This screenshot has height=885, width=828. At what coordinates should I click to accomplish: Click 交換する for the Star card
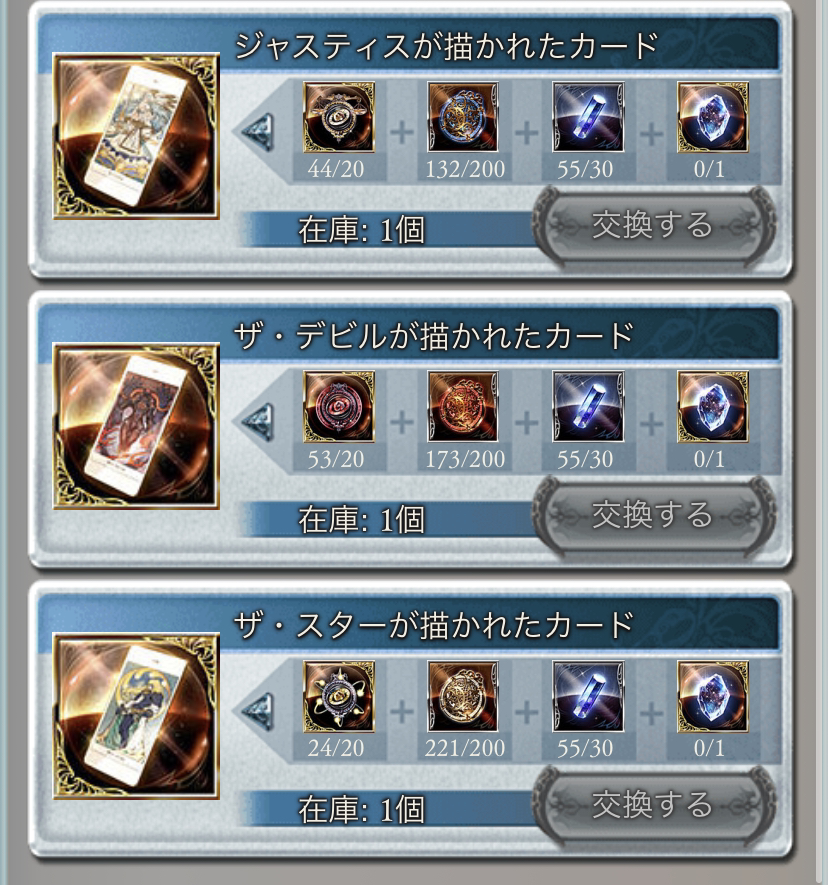point(654,805)
